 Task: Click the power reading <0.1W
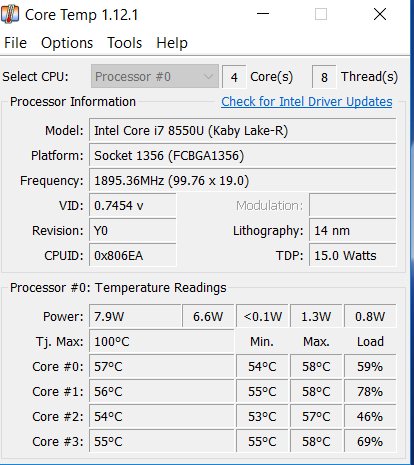262,316
